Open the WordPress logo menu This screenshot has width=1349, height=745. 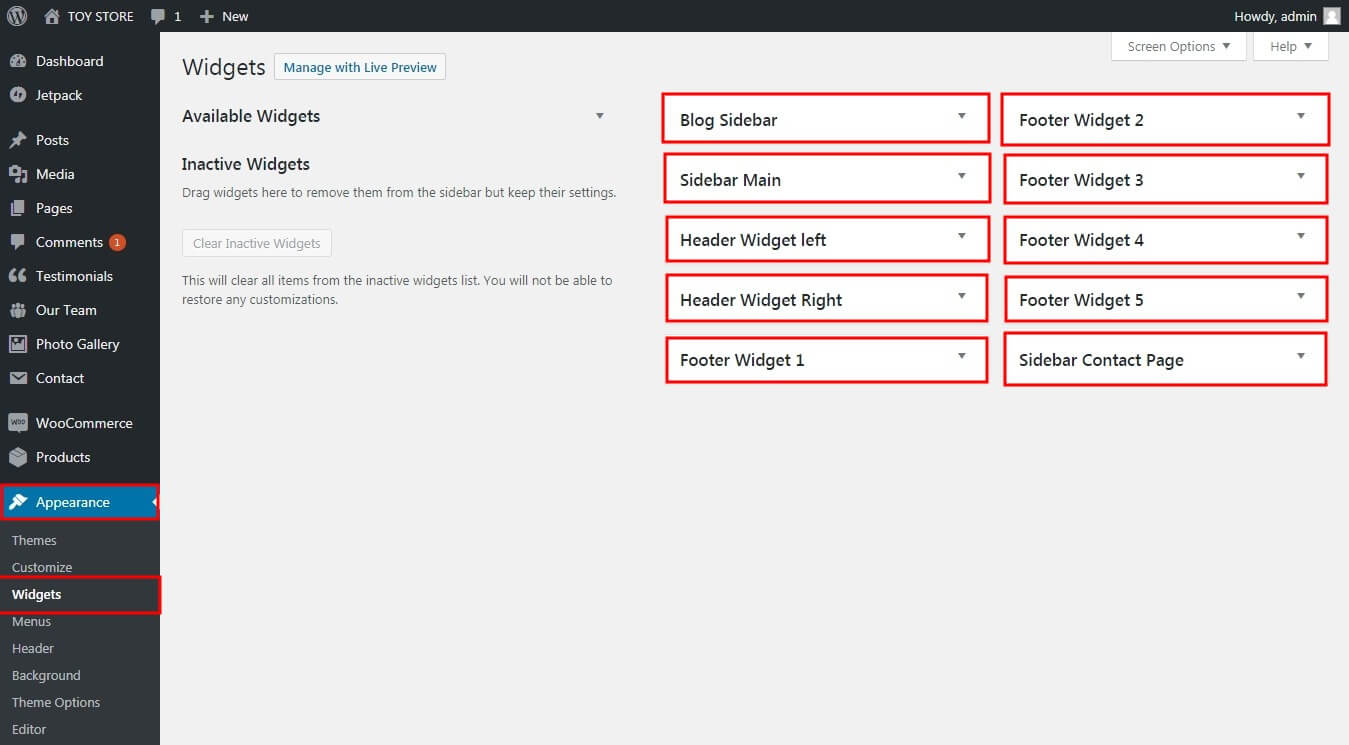point(17,16)
